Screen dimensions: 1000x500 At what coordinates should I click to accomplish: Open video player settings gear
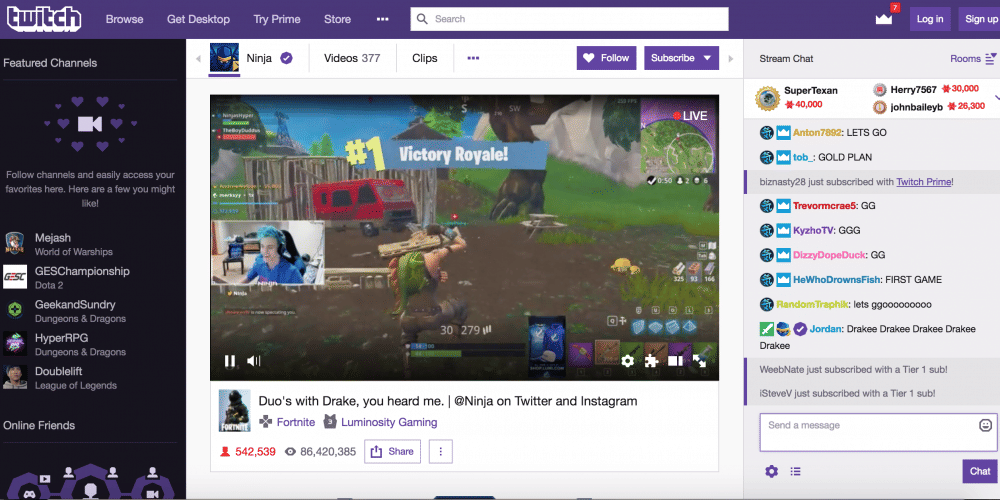(x=628, y=361)
